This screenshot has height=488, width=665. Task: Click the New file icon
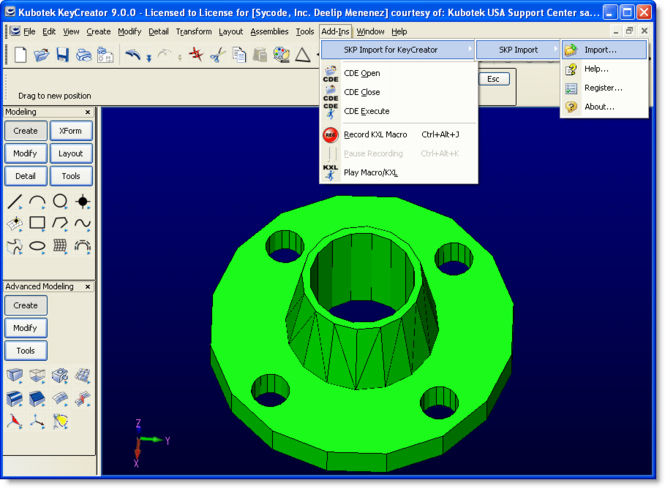pyautogui.click(x=20, y=55)
